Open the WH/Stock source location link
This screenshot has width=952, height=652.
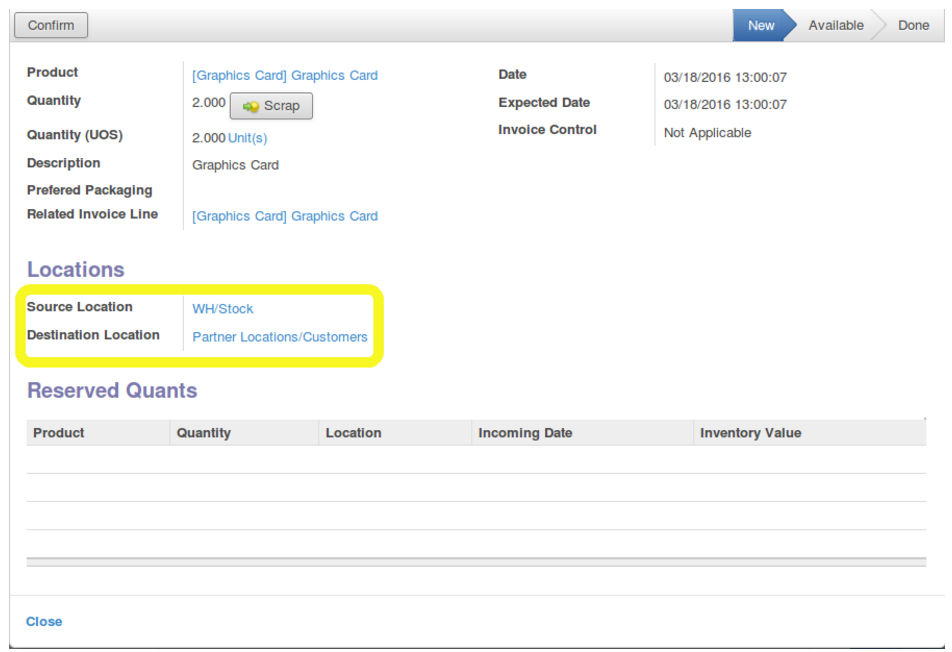[x=223, y=308]
